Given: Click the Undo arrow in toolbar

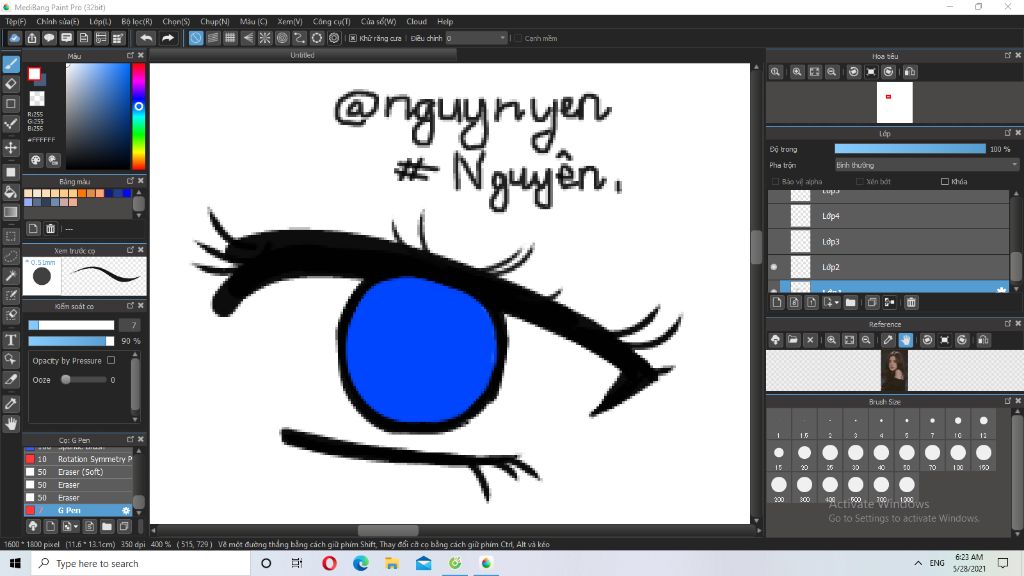Looking at the screenshot, I should pyautogui.click(x=146, y=38).
